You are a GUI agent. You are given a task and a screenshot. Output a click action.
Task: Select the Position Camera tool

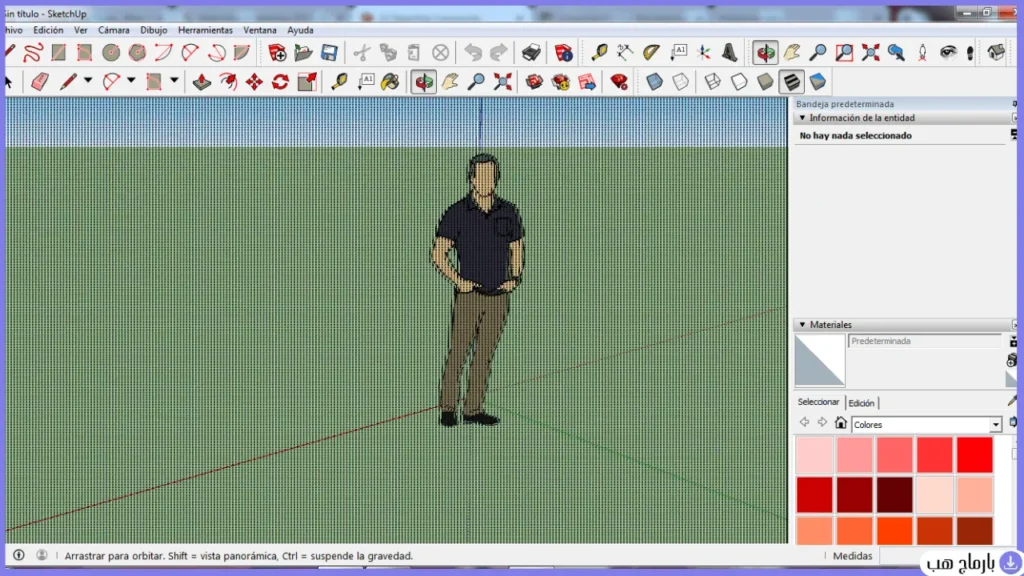pos(922,52)
